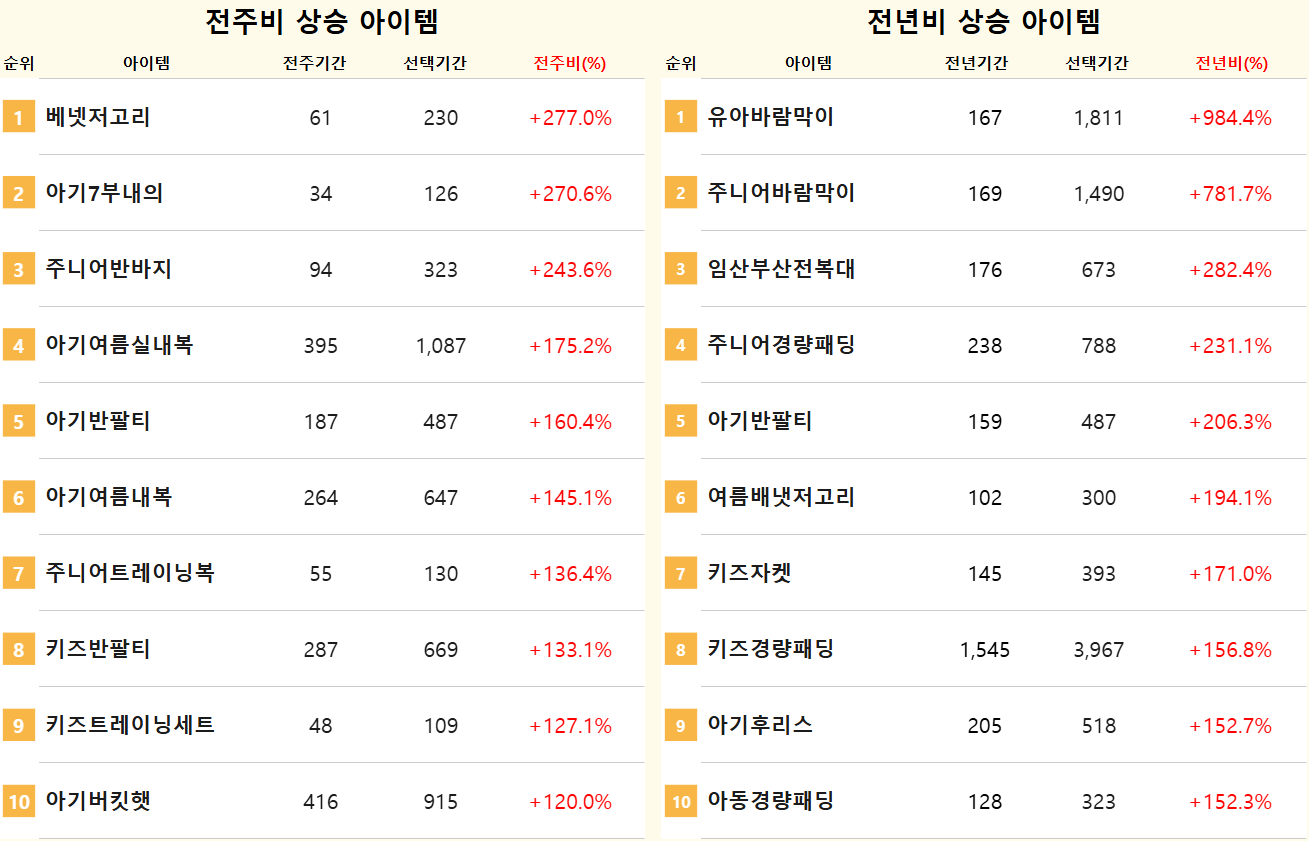
Task: Select rank 4 badge next to 주니어경량패딩
Action: coord(680,345)
